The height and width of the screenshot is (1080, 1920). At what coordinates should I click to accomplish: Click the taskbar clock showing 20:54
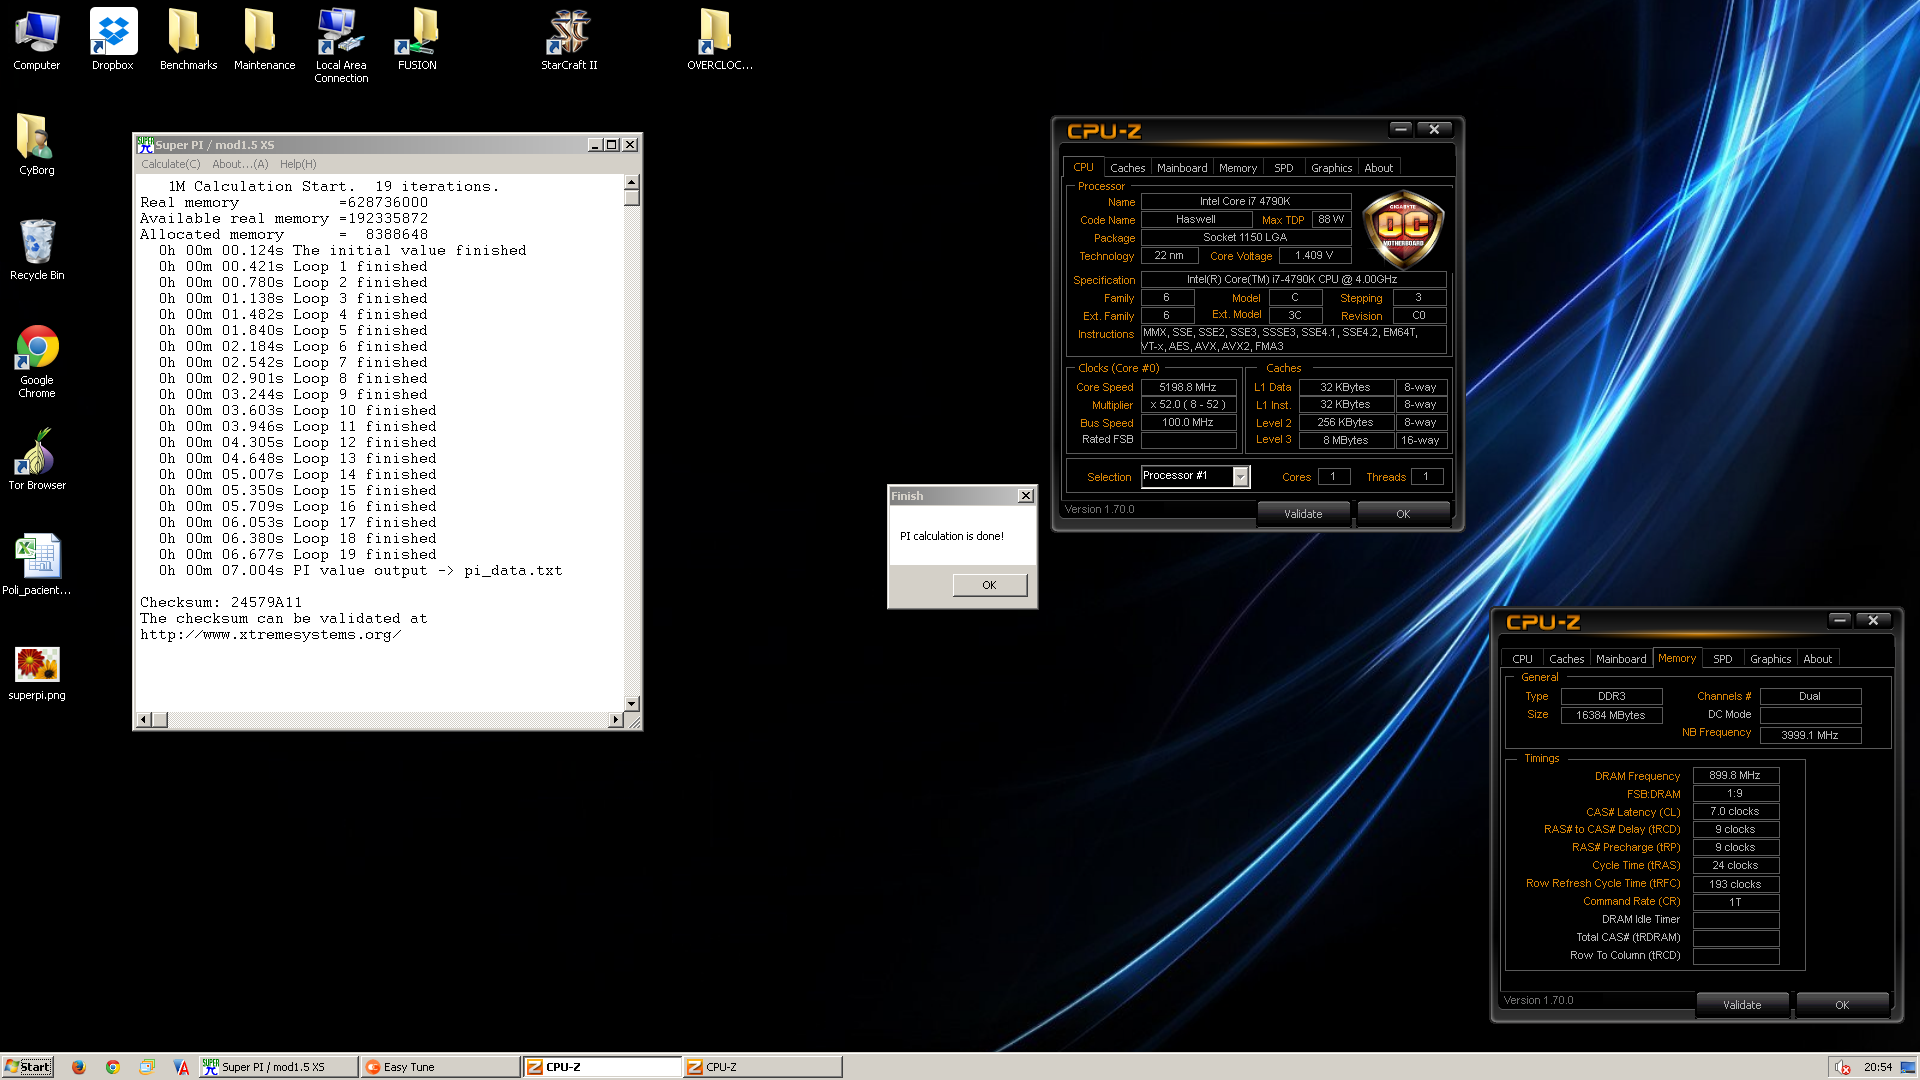1878,1067
